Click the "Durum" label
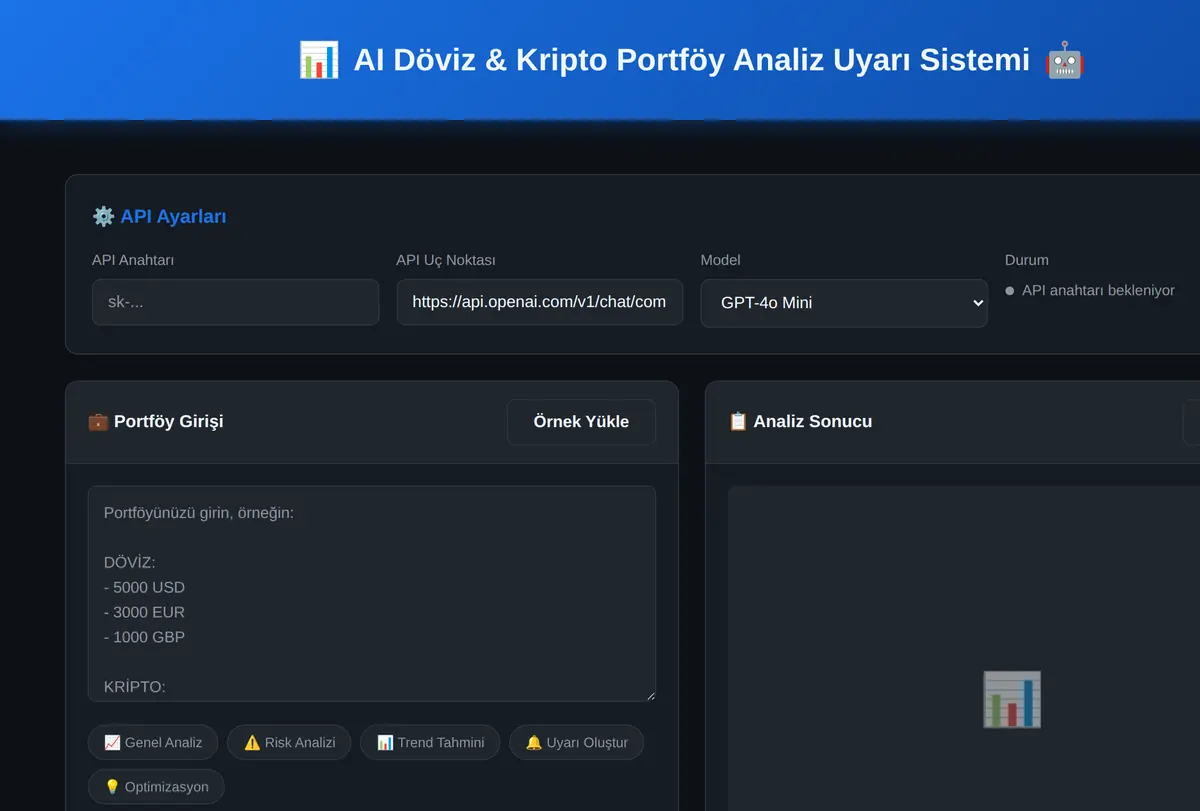This screenshot has height=811, width=1200. (1027, 260)
